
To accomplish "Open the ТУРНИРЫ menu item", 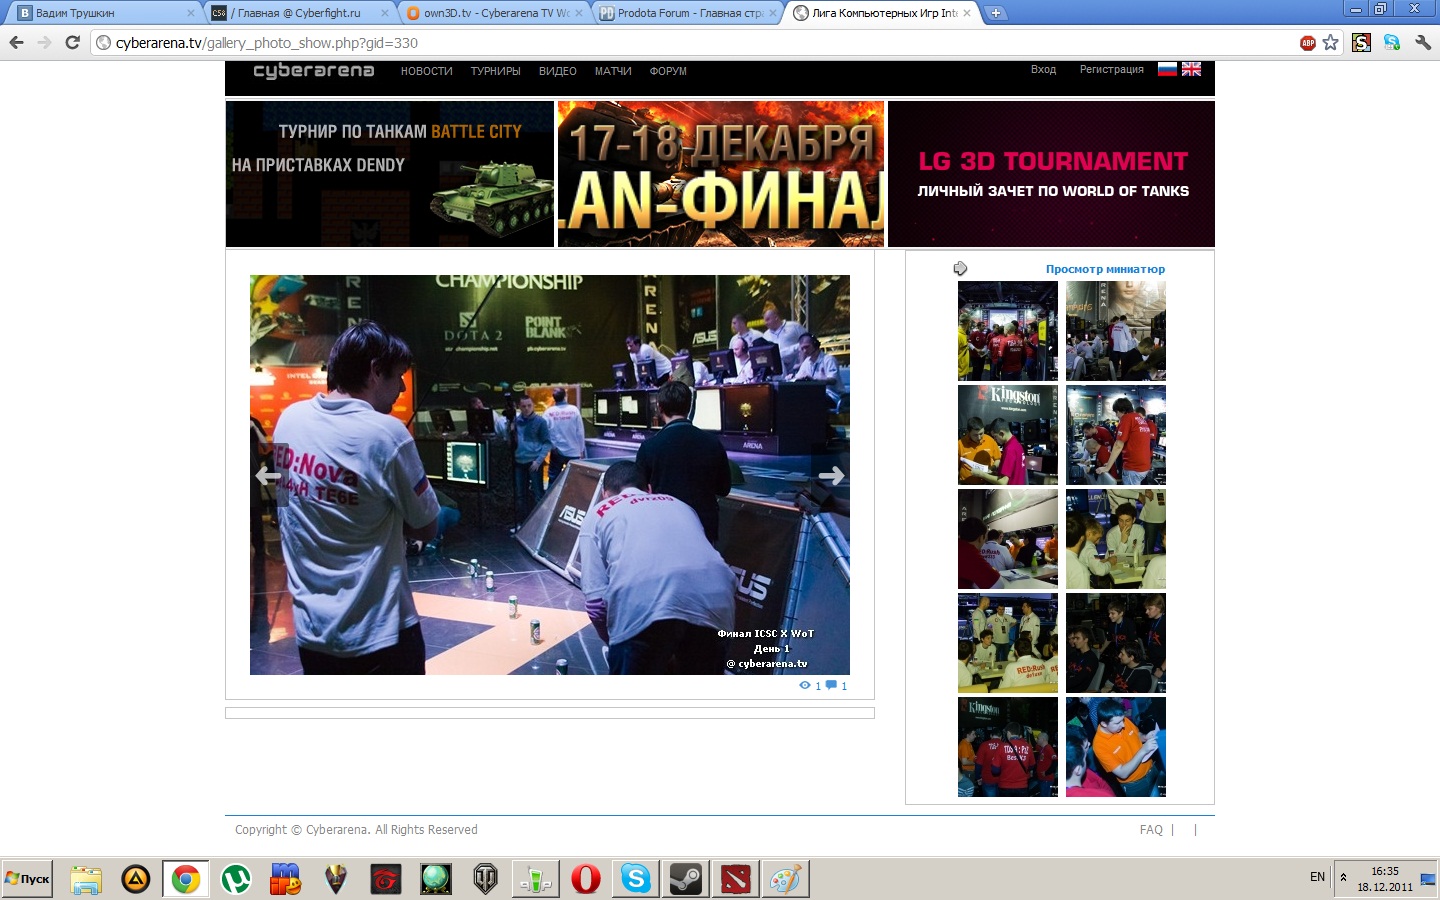I will [496, 71].
